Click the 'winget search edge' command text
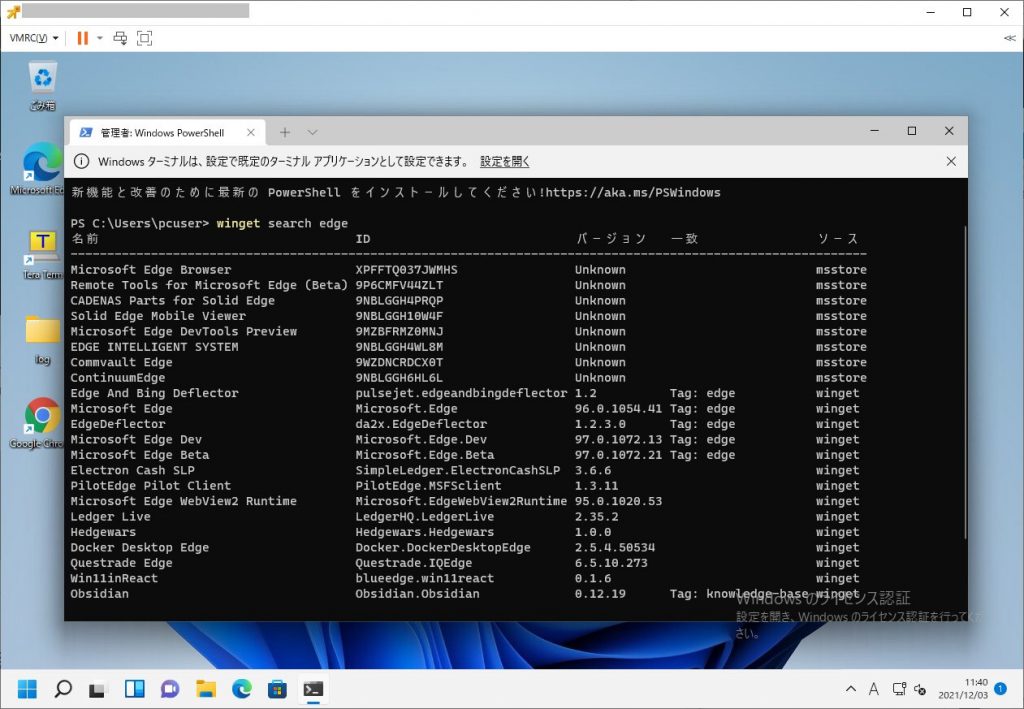The image size is (1024, 709). click(x=282, y=223)
